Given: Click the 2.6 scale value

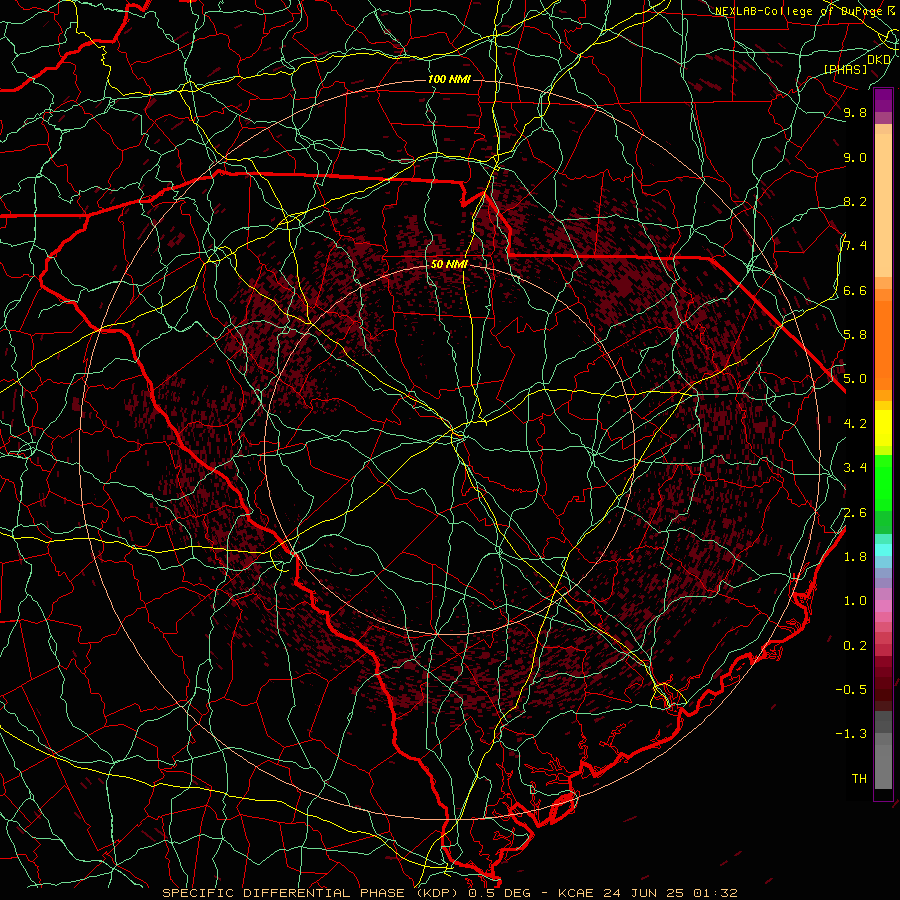Looking at the screenshot, I should pos(855,512).
